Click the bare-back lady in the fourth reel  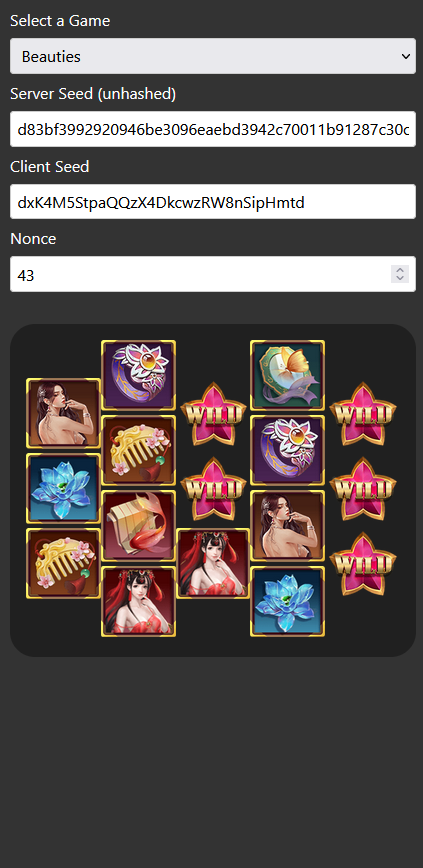coord(287,526)
